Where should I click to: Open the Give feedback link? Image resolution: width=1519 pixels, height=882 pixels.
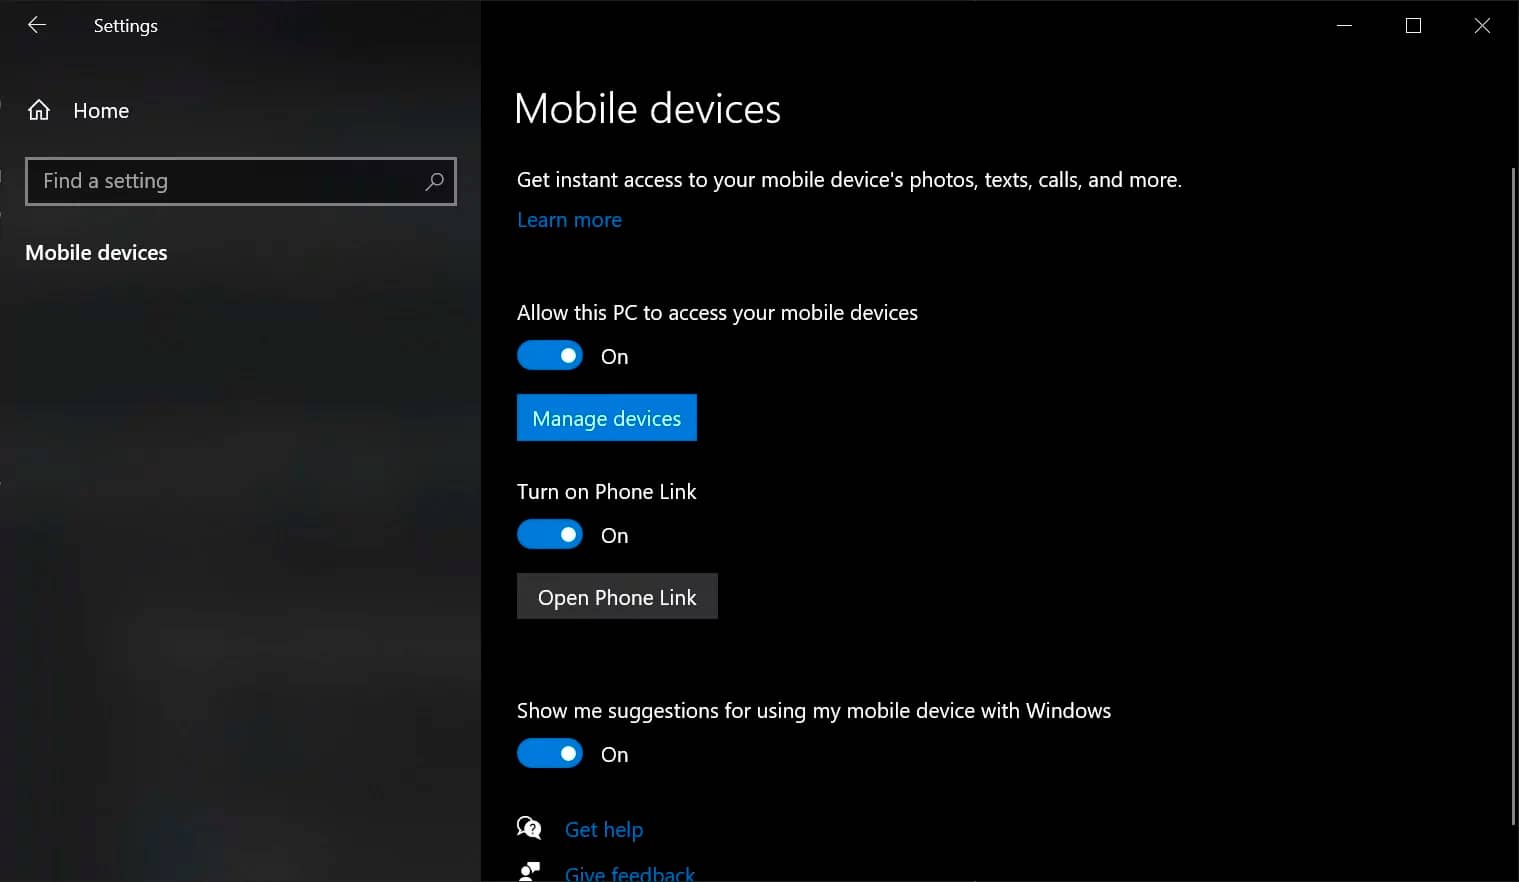pyautogui.click(x=630, y=873)
